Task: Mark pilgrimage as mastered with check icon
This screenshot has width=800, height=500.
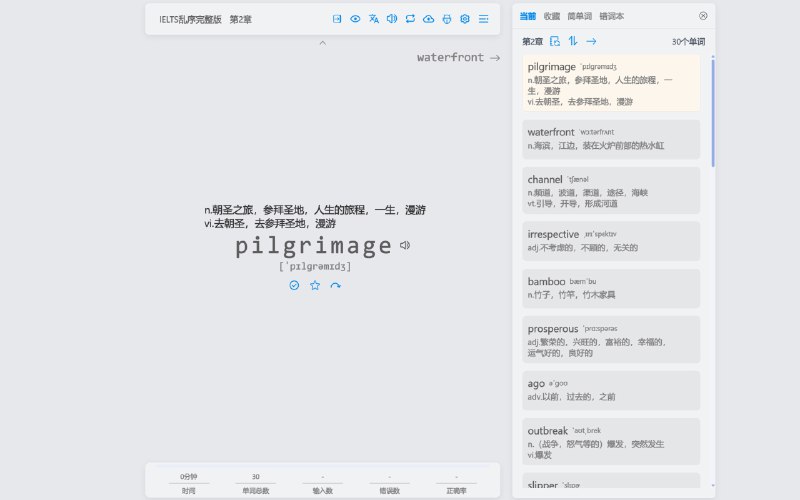Action: click(294, 285)
